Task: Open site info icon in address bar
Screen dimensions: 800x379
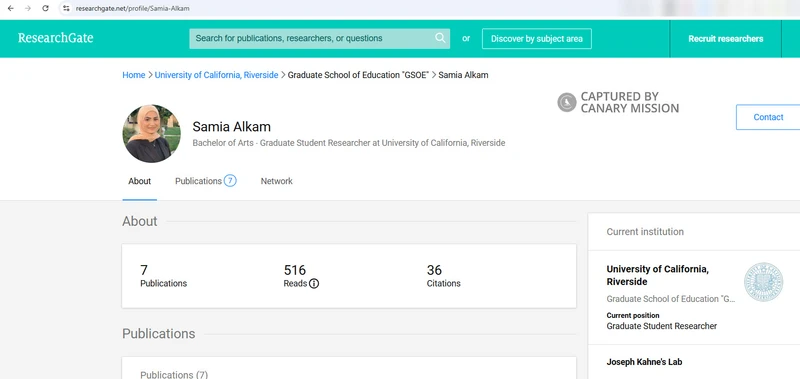Action: tap(66, 8)
